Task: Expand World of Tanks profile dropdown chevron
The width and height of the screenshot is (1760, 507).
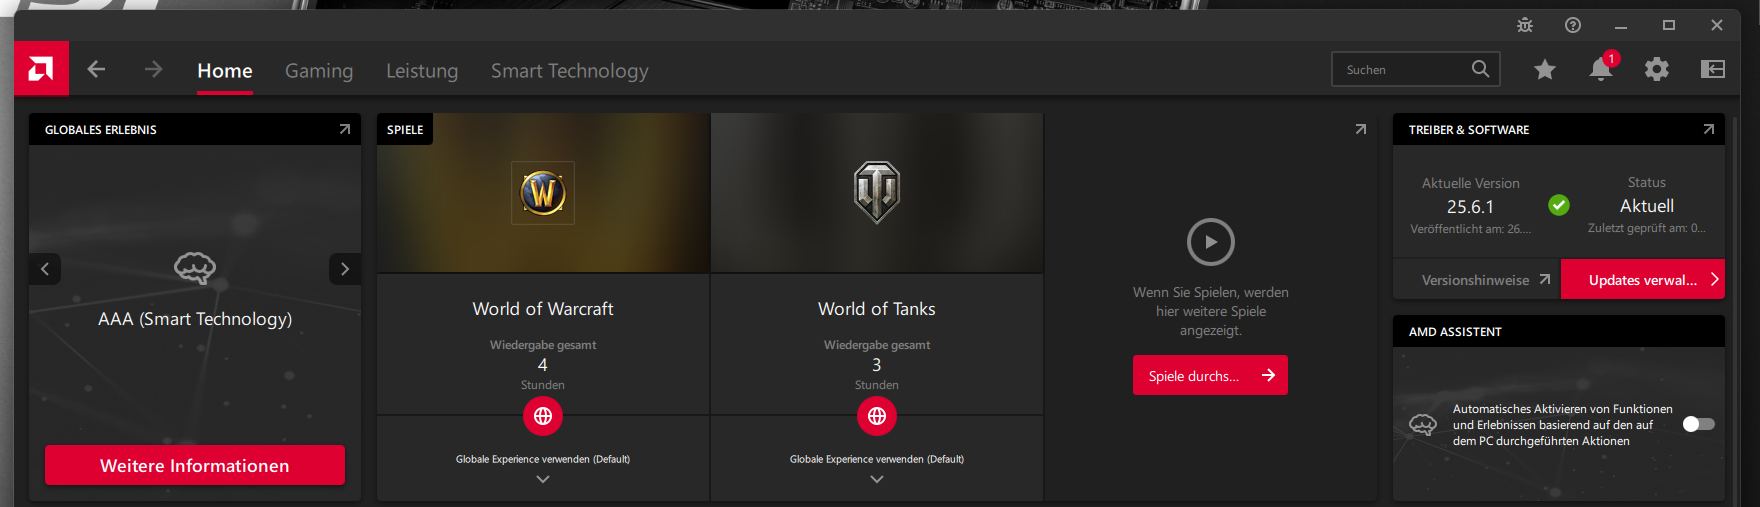Action: (x=877, y=479)
